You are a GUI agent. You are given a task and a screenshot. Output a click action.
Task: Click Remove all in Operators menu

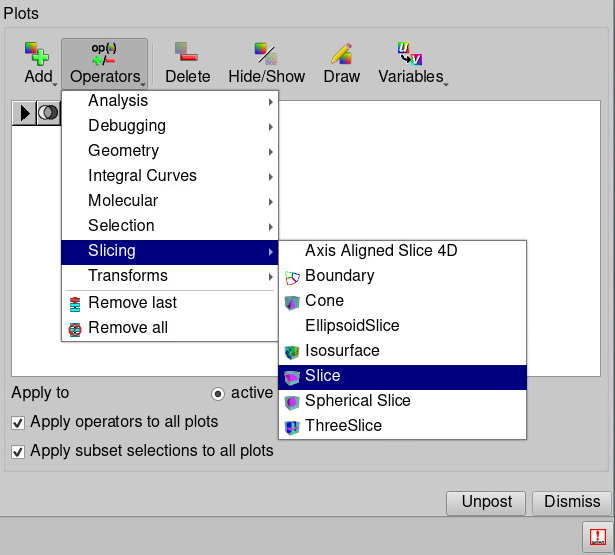(127, 328)
